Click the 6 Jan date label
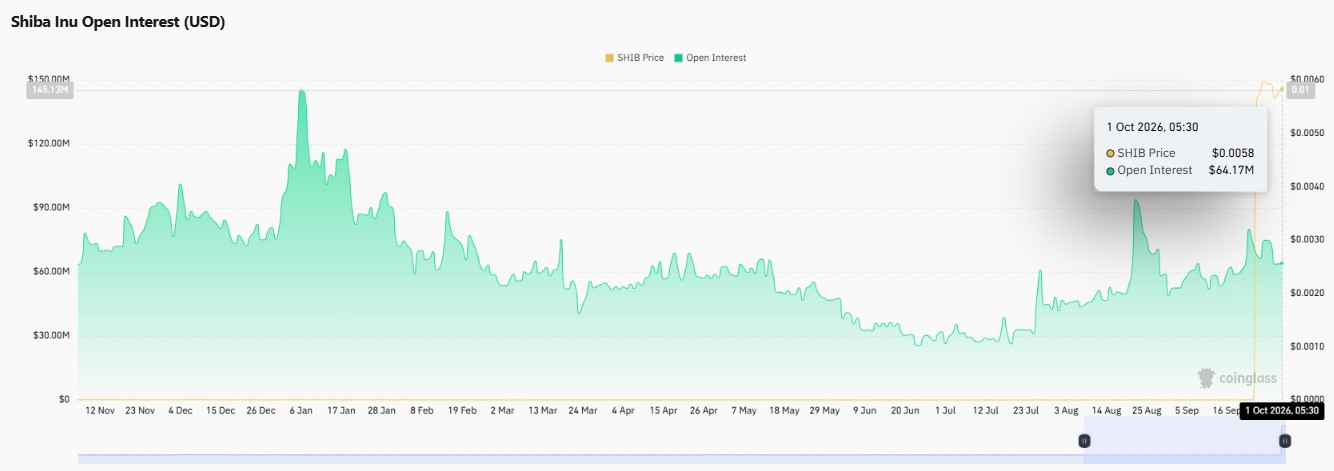This screenshot has width=1334, height=471. click(x=301, y=410)
